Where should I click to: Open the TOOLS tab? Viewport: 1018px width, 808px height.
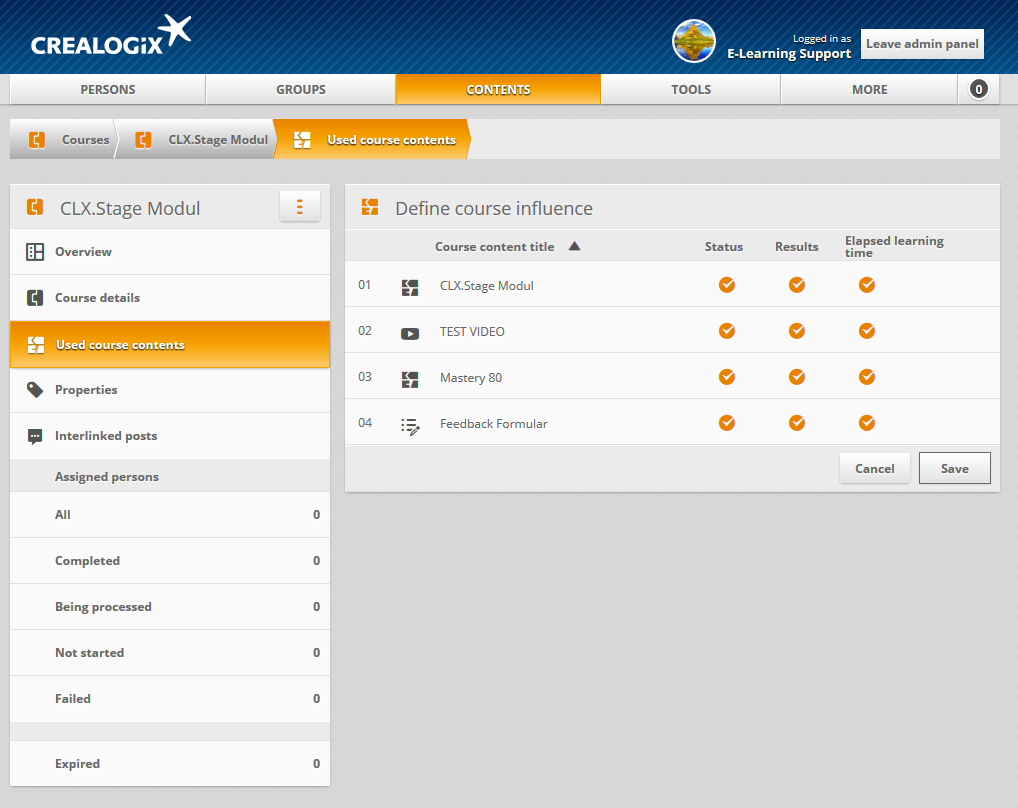[690, 89]
